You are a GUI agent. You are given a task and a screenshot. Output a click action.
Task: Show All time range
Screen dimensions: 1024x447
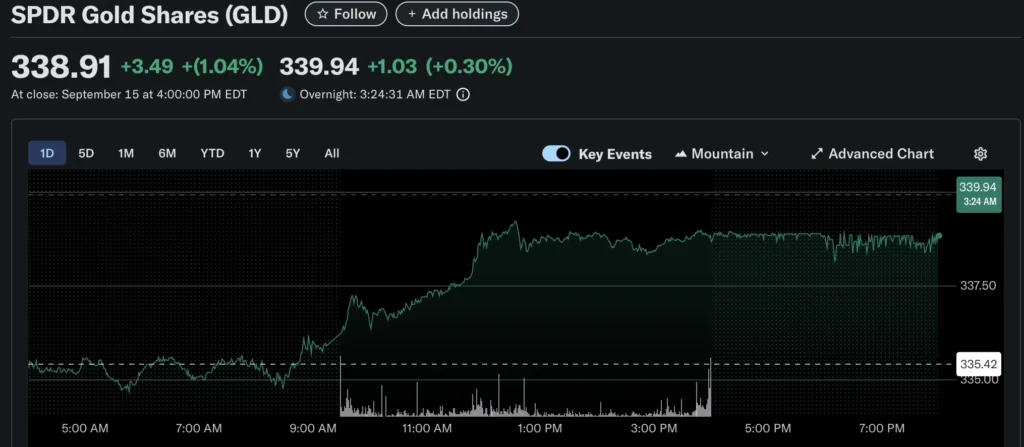click(332, 153)
